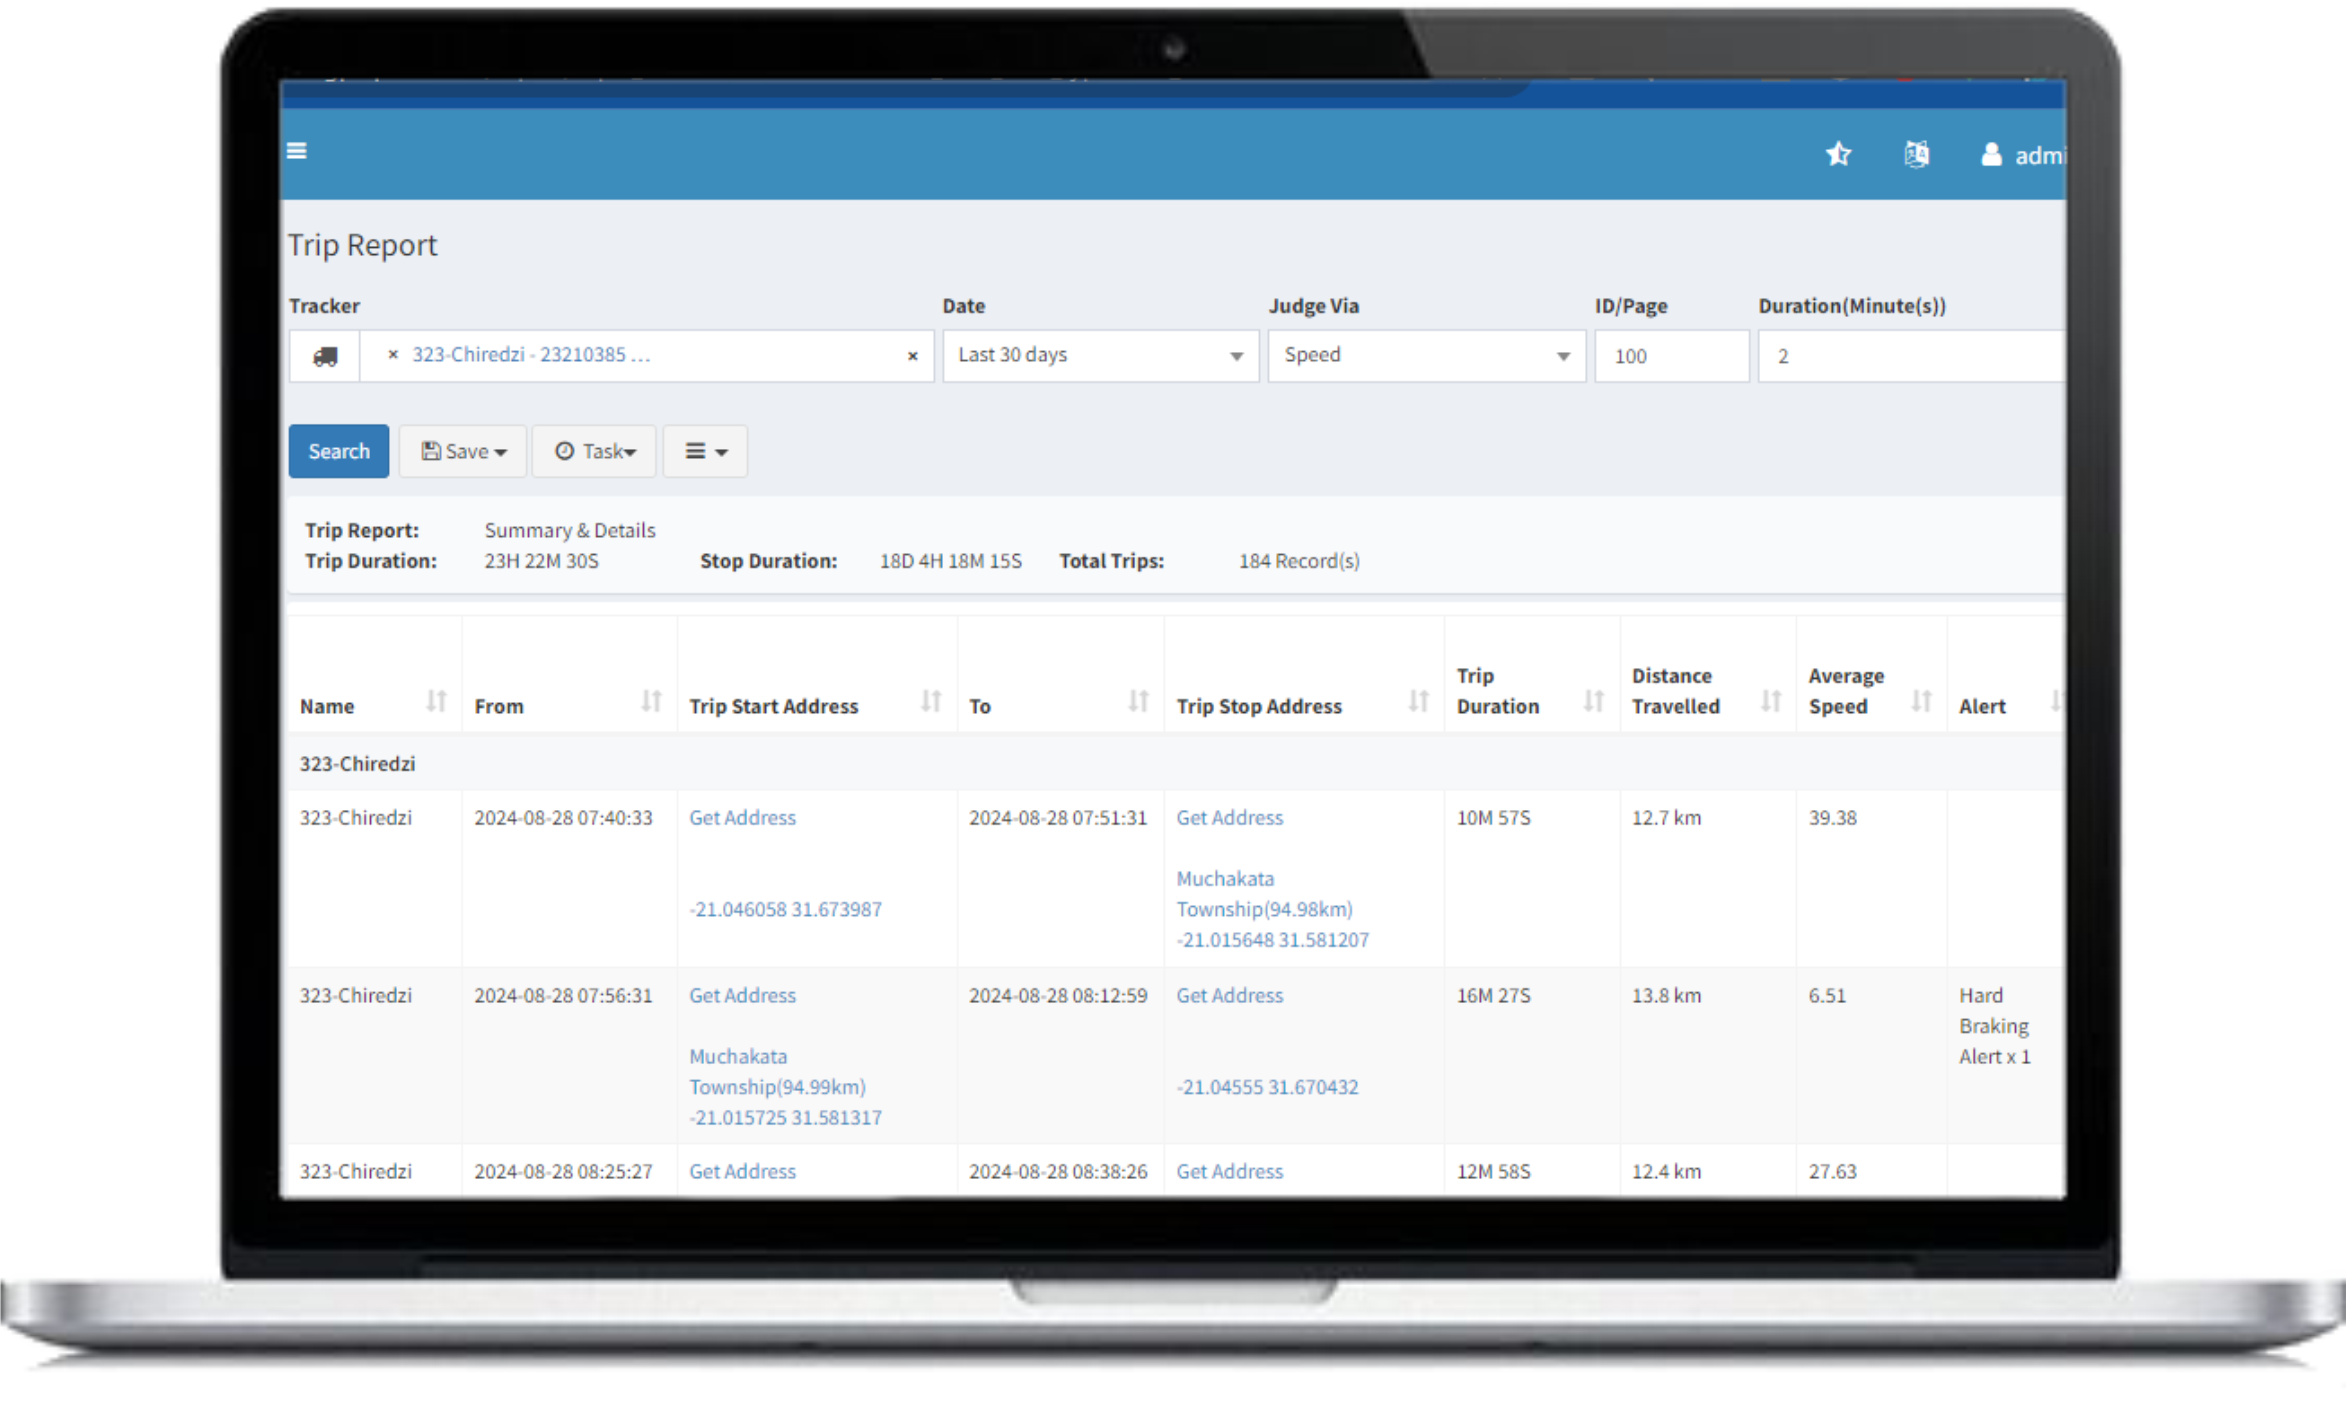Sort table by Name column
The image size is (2346, 1421).
tap(436, 701)
